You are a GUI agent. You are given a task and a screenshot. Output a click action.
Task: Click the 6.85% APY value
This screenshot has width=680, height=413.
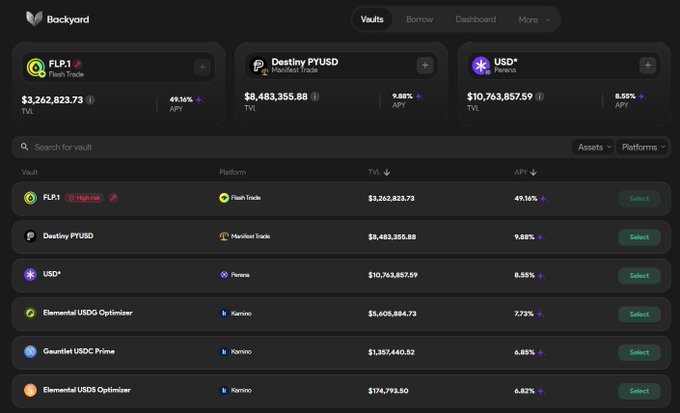click(524, 352)
